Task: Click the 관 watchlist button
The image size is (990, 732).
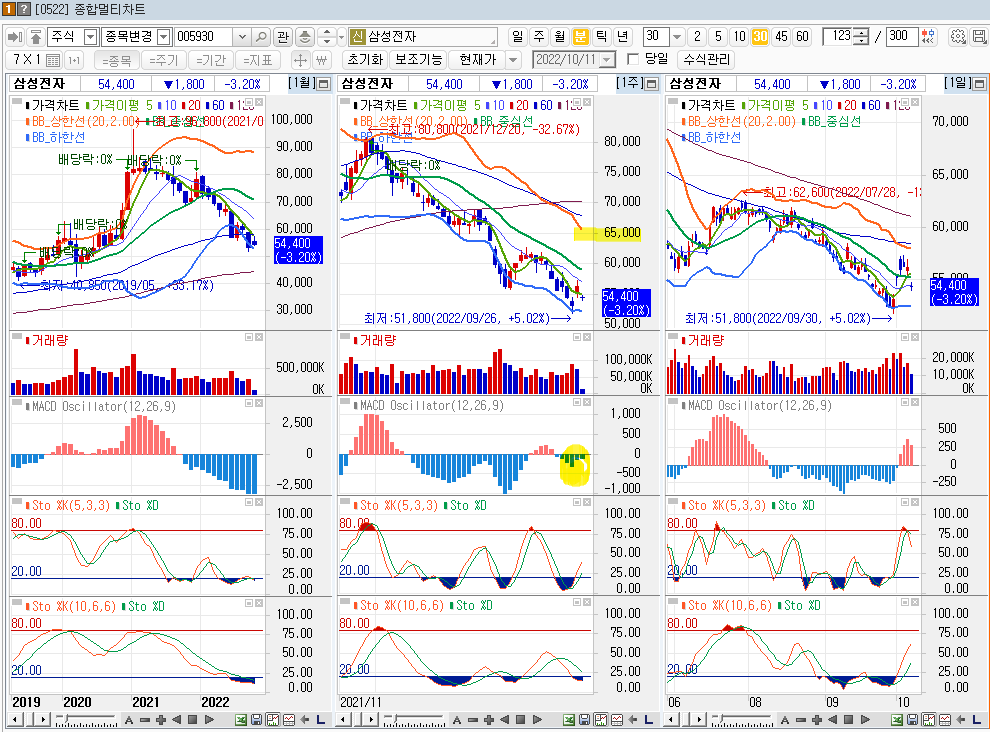Action: tap(283, 37)
